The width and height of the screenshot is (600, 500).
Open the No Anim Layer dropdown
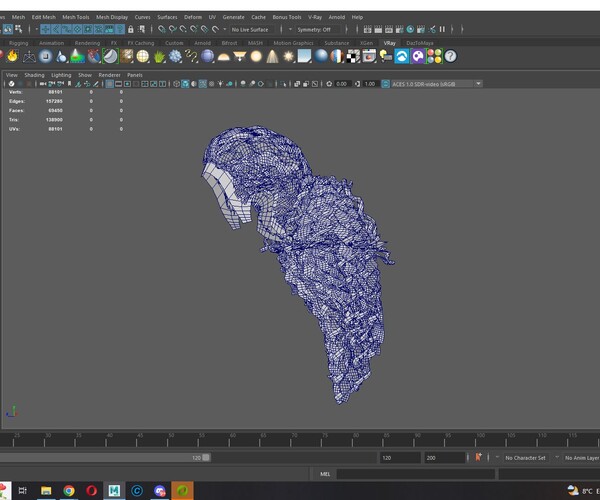[x=582, y=458]
